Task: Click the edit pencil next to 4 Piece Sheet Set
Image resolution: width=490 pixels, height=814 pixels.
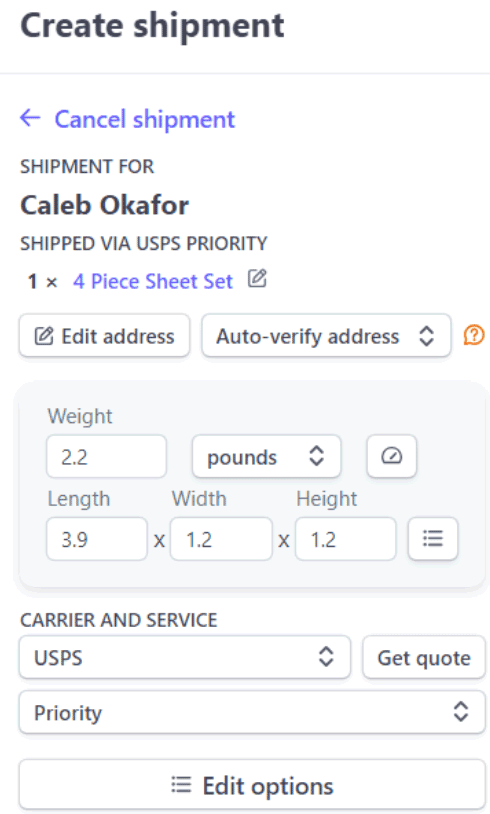Action: click(257, 279)
